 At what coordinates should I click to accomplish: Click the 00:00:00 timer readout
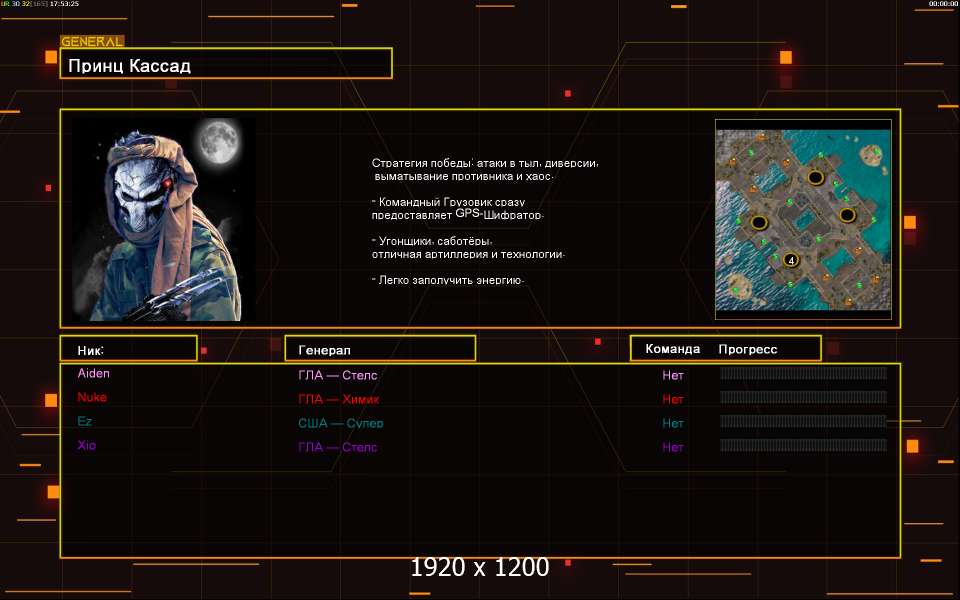[943, 4]
